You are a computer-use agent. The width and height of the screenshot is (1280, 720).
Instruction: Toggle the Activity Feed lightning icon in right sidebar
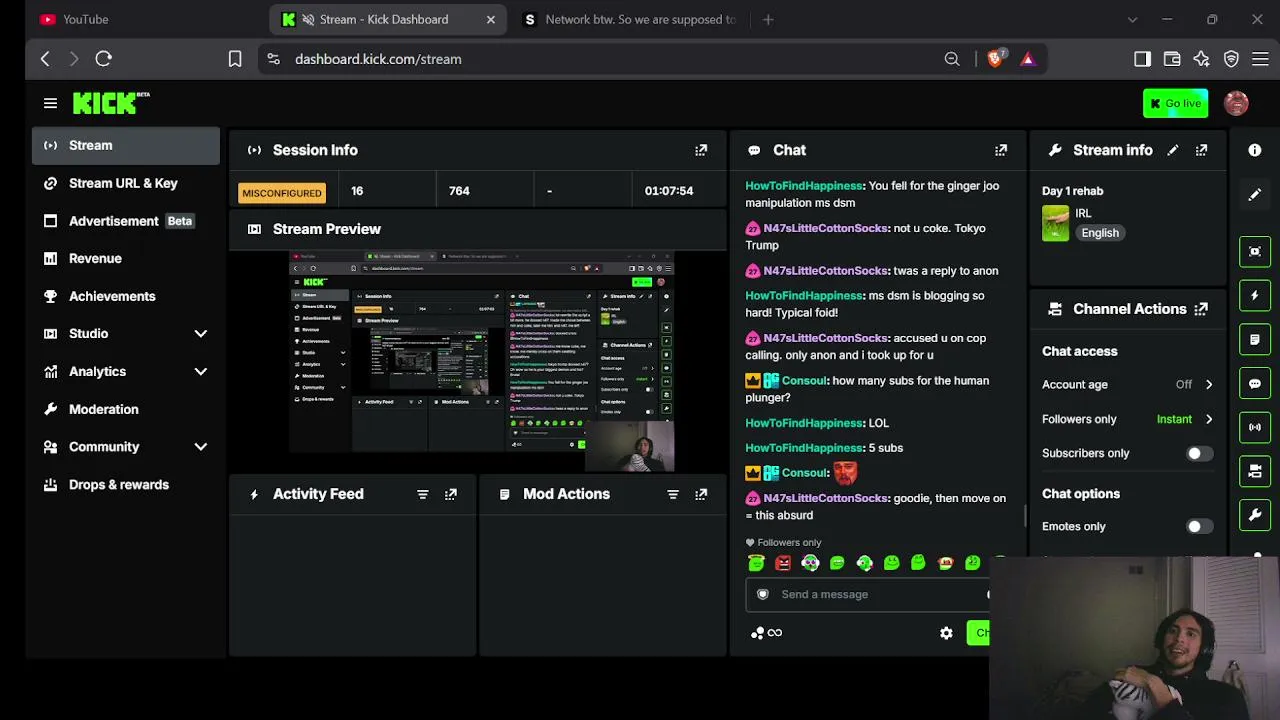coord(1255,295)
